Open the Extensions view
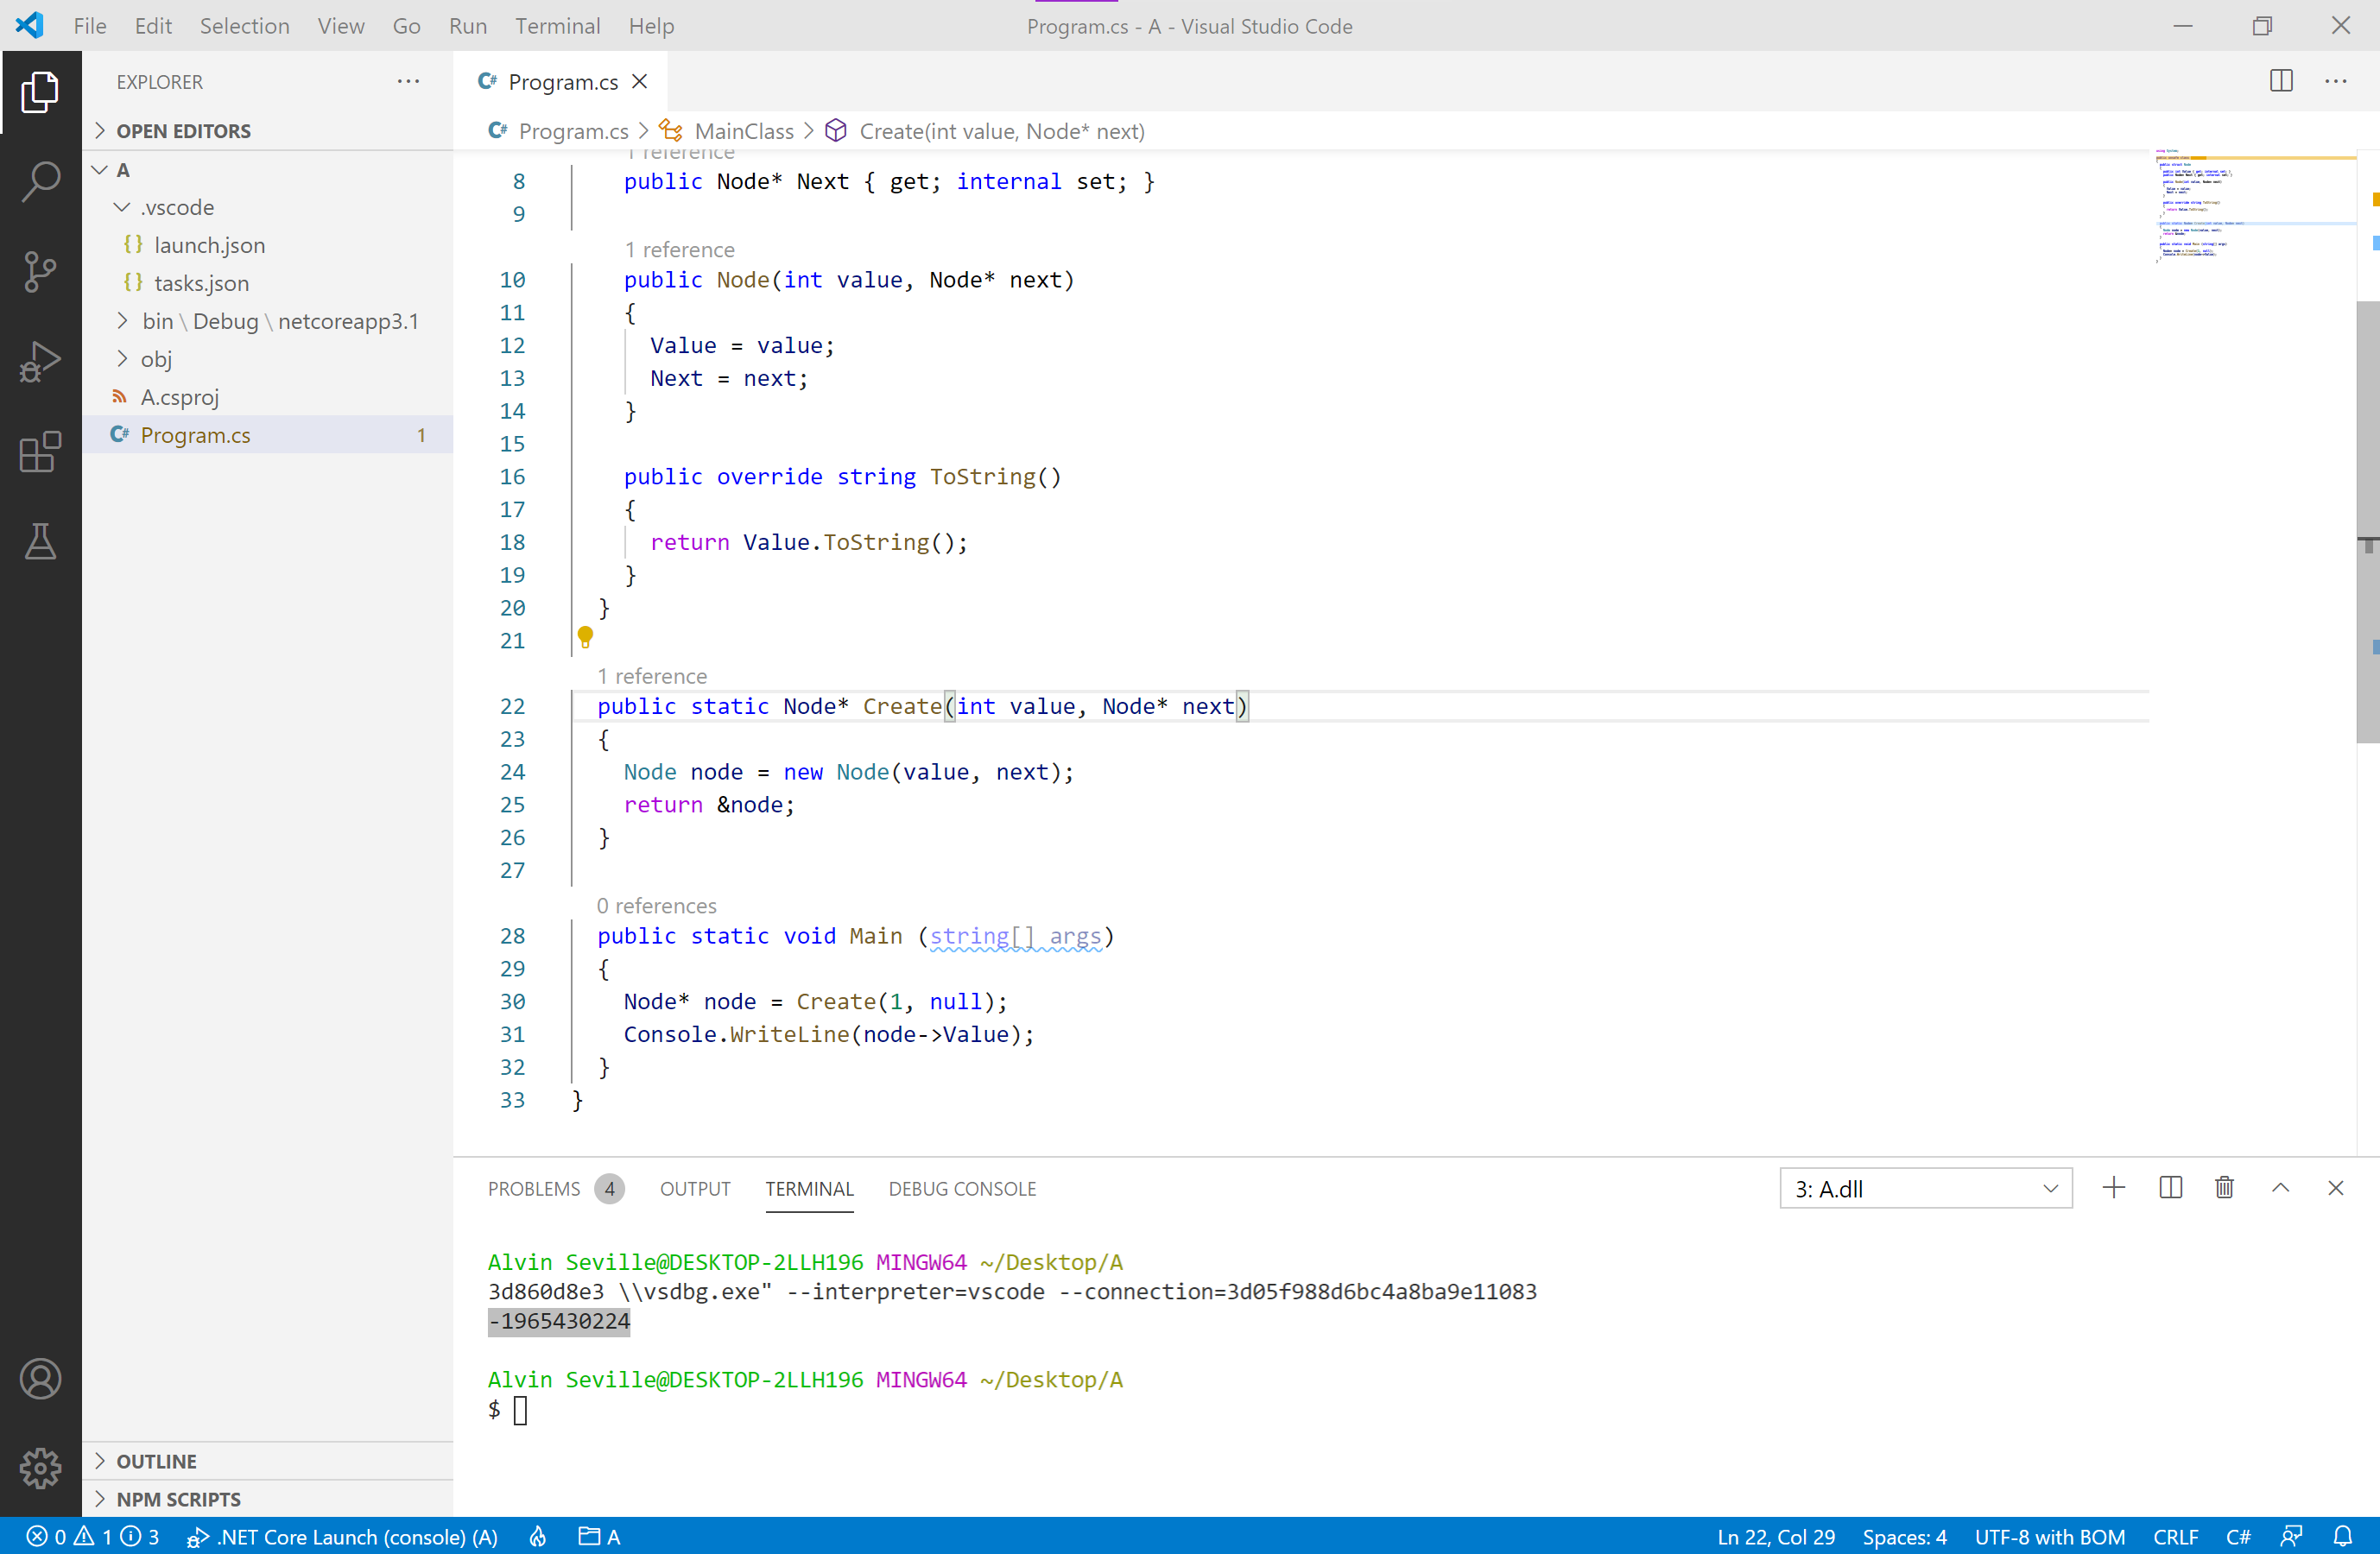2380x1554 pixels. [40, 452]
